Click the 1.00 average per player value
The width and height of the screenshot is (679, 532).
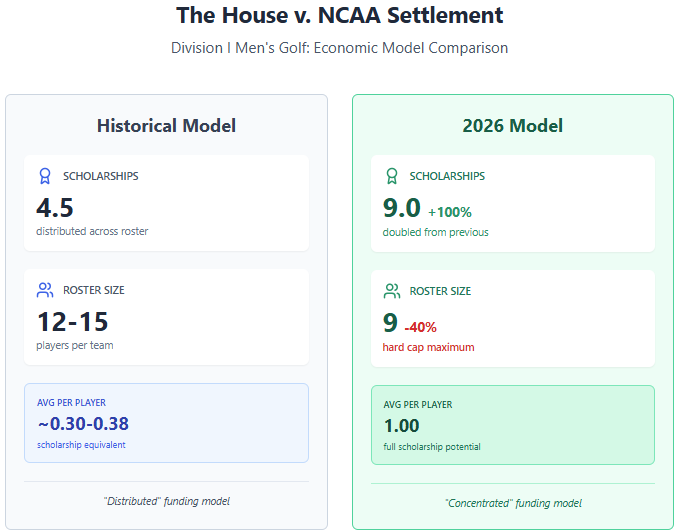coord(401,425)
